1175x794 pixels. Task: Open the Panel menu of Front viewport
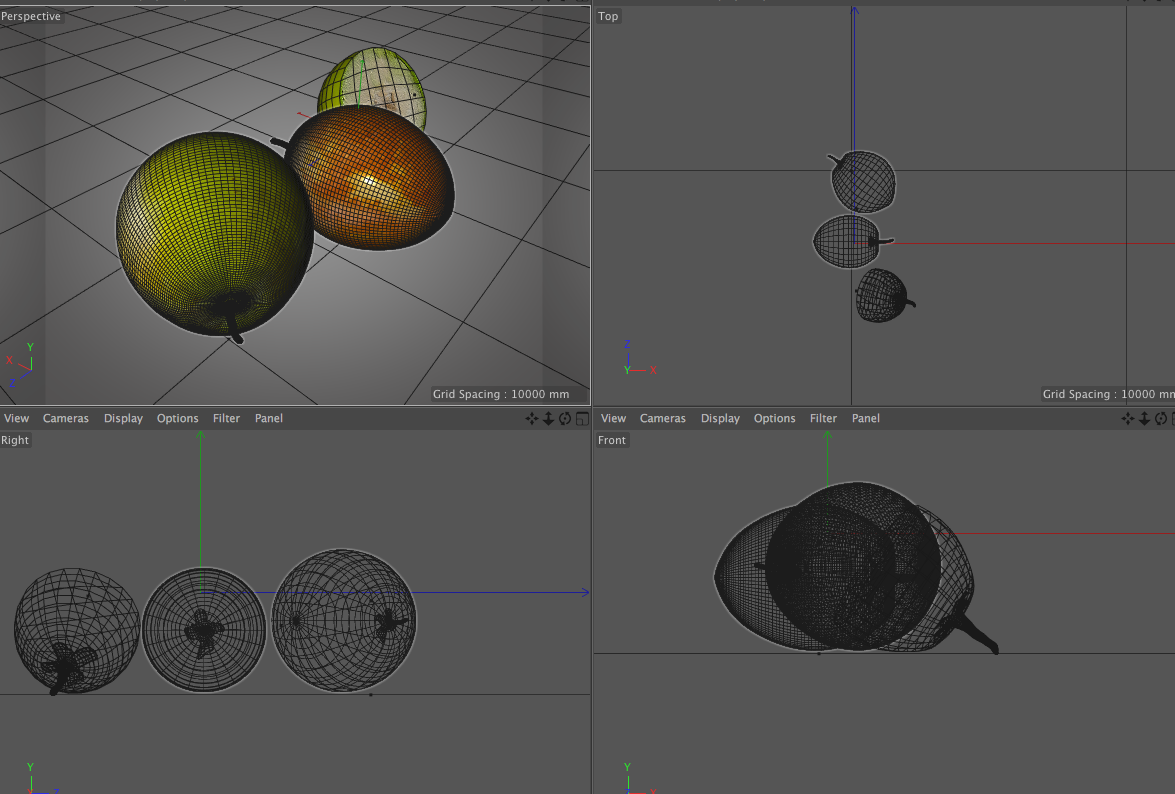coord(866,419)
